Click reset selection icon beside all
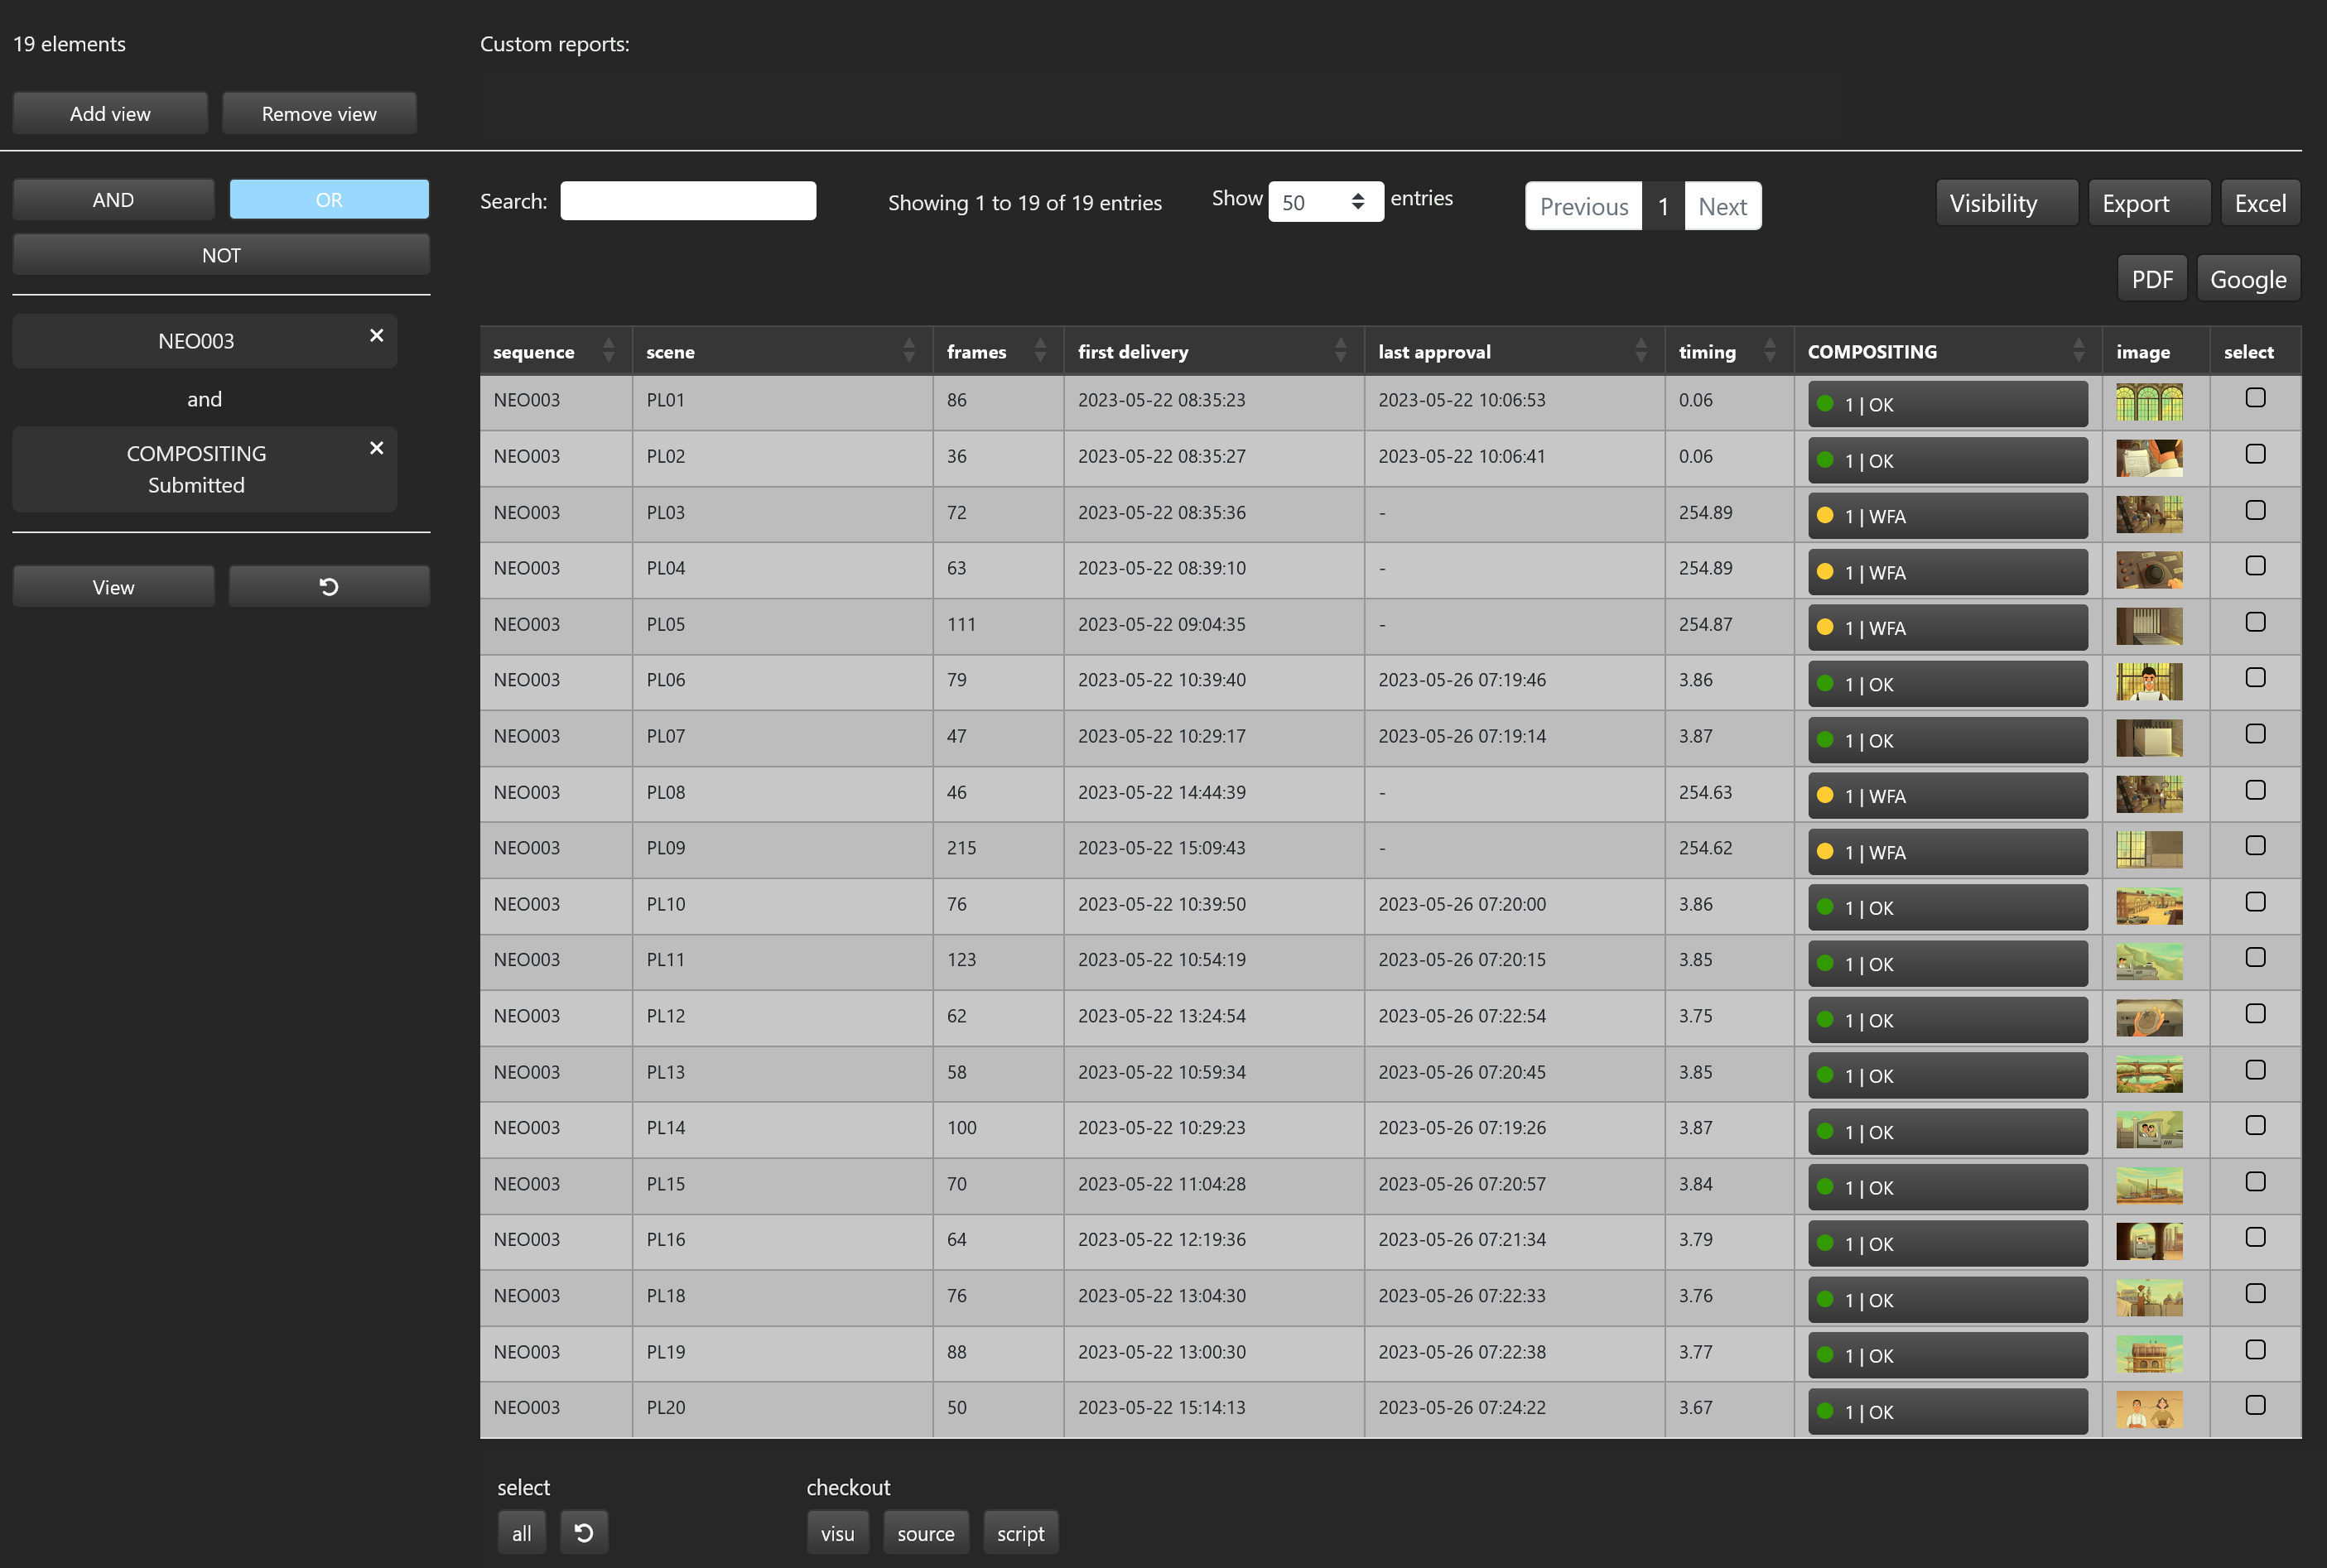The image size is (2327, 1568). (584, 1532)
